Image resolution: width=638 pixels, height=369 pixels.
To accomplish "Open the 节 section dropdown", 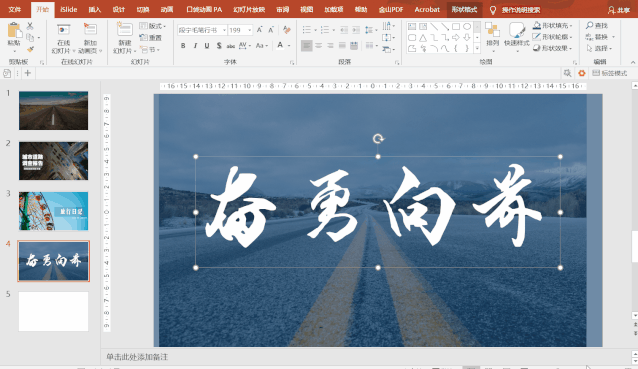I will tap(150, 50).
